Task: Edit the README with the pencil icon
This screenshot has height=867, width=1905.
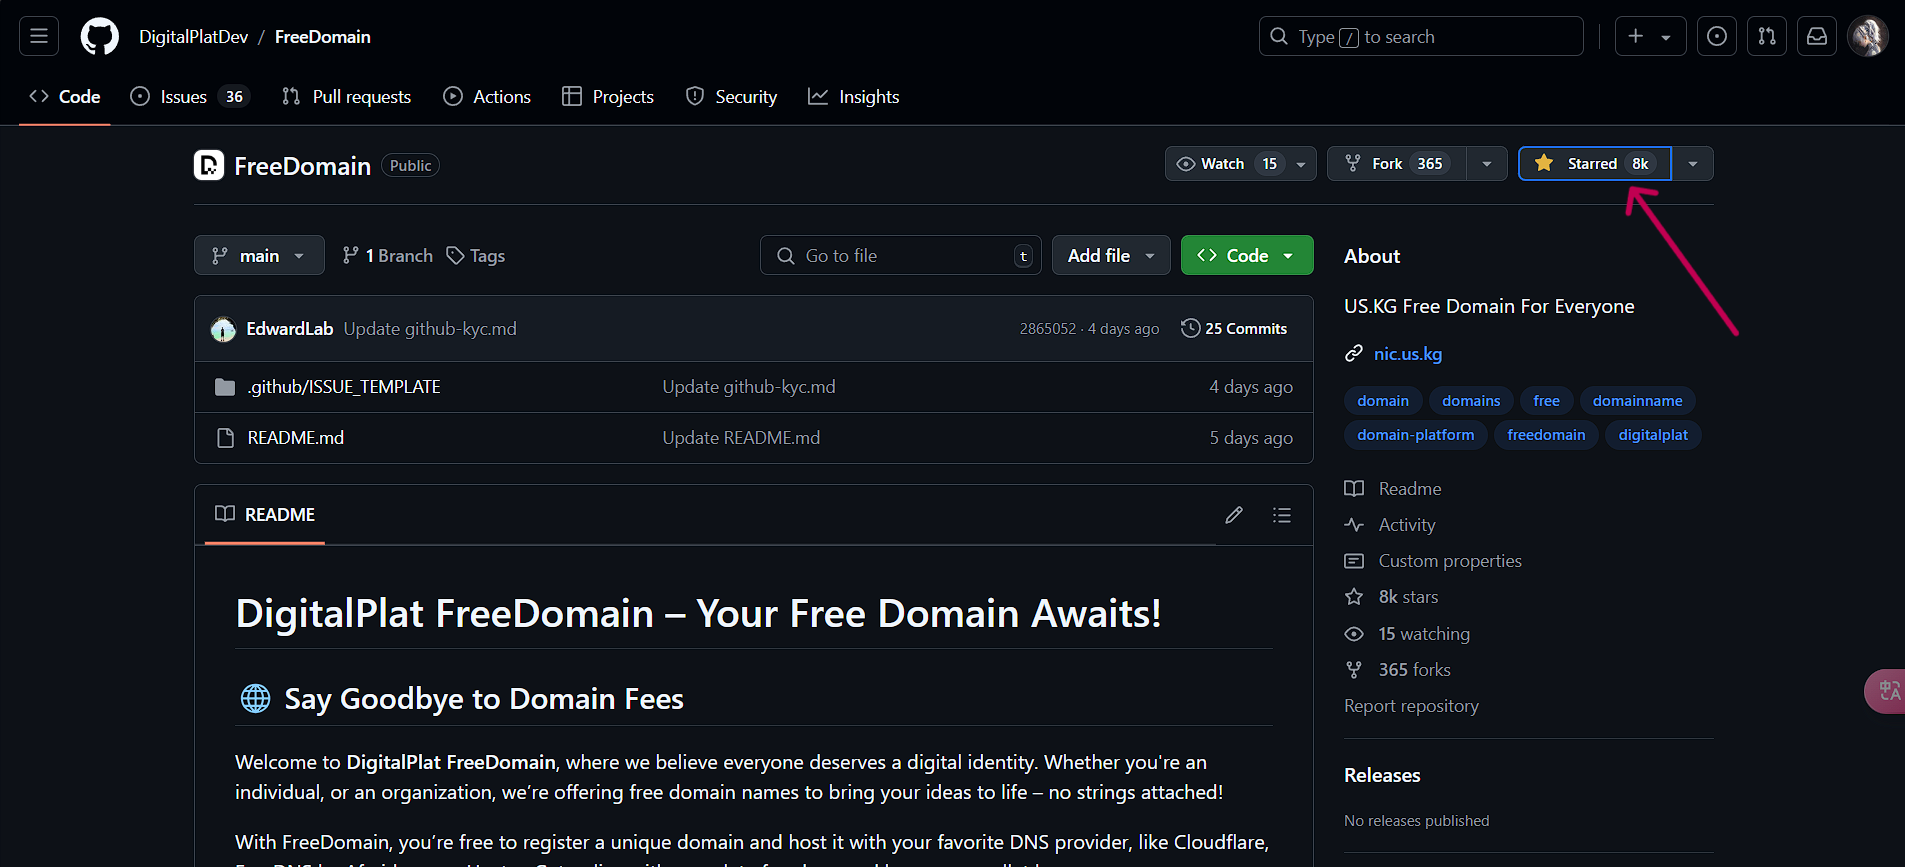Action: point(1234,515)
